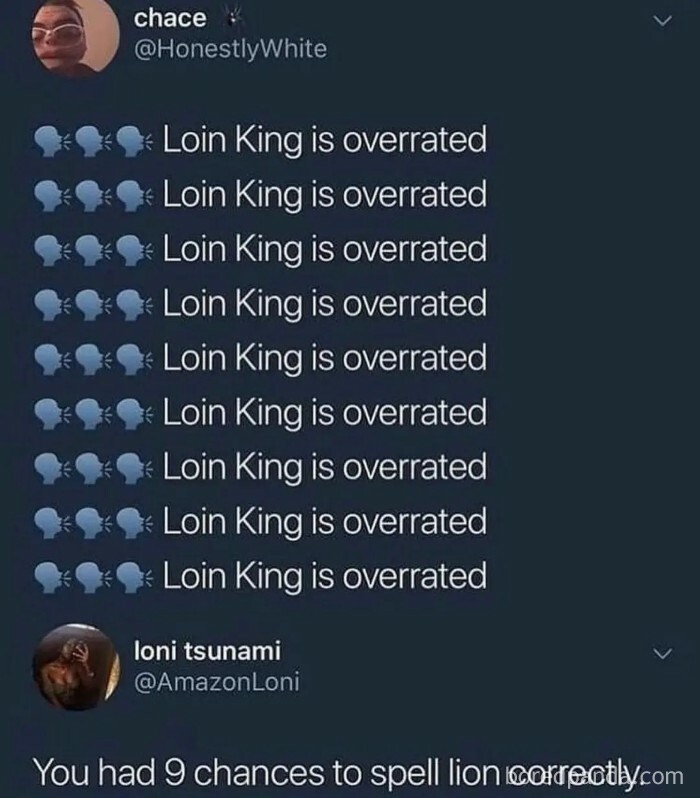Open loni tsunami's profile picture
Image resolution: width=700 pixels, height=798 pixels.
(73, 667)
